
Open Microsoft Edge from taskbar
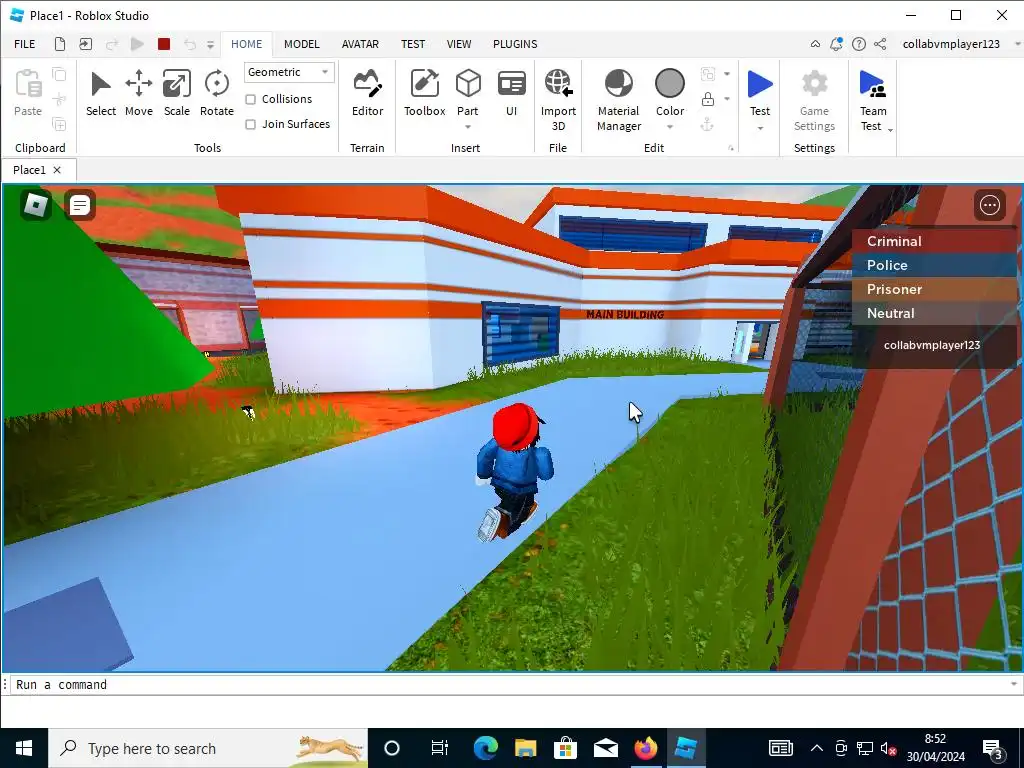tap(485, 748)
